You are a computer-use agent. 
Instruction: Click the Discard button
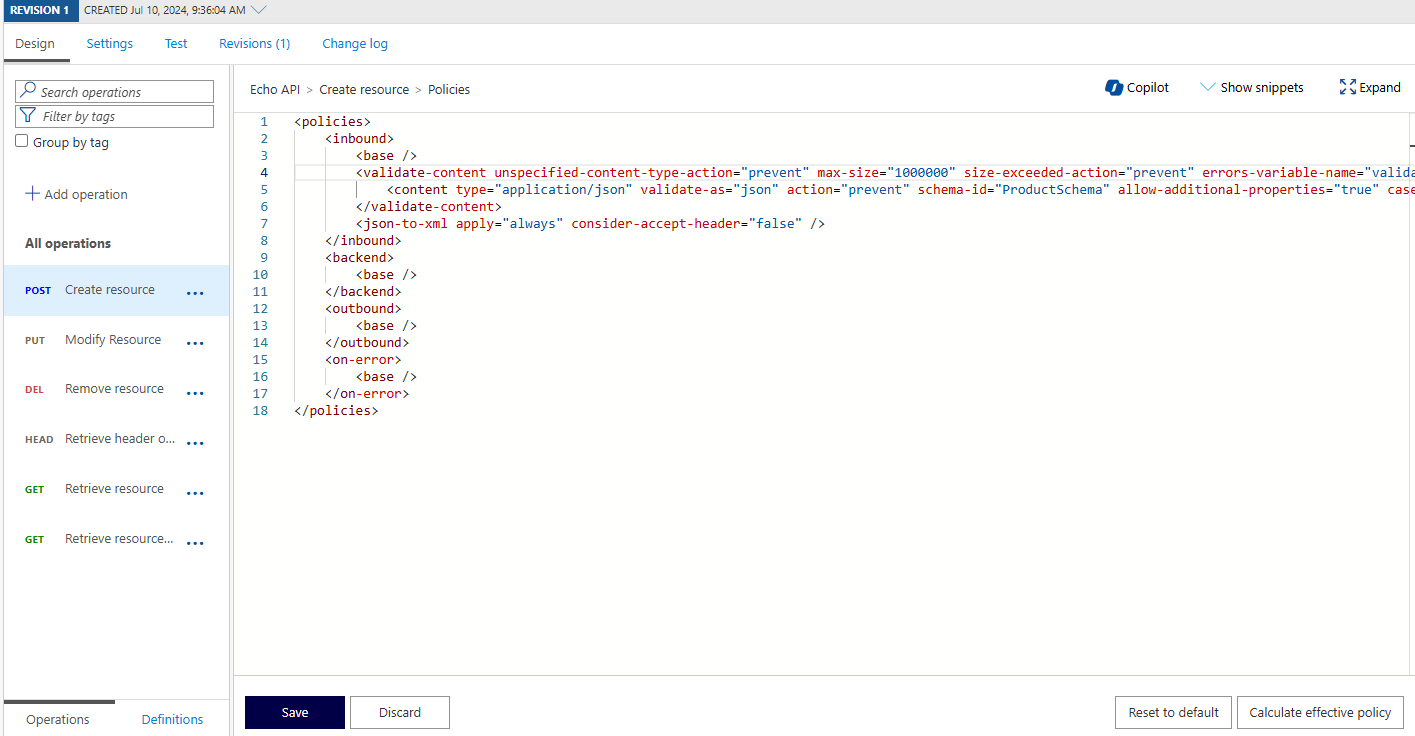[x=400, y=712]
